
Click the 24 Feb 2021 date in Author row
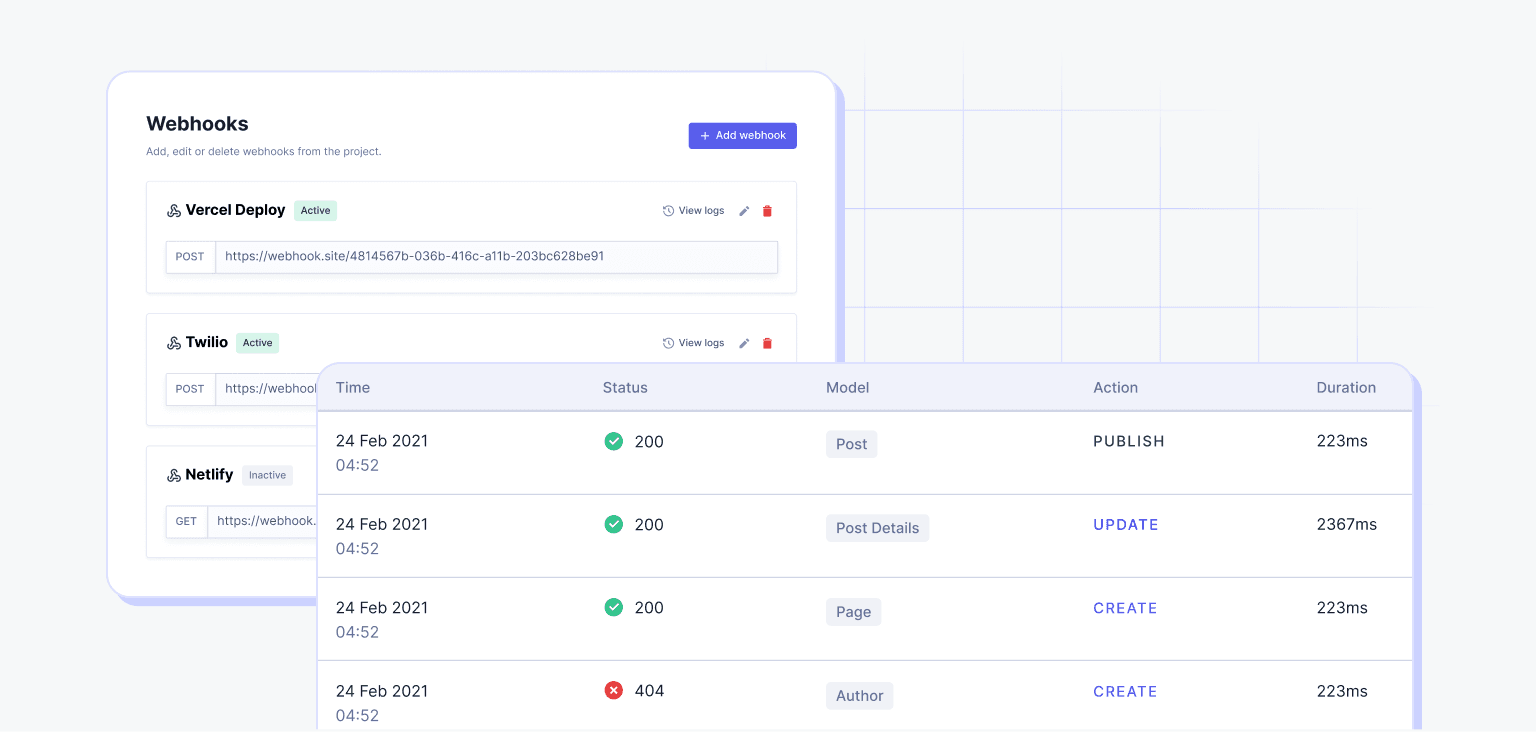(381, 691)
